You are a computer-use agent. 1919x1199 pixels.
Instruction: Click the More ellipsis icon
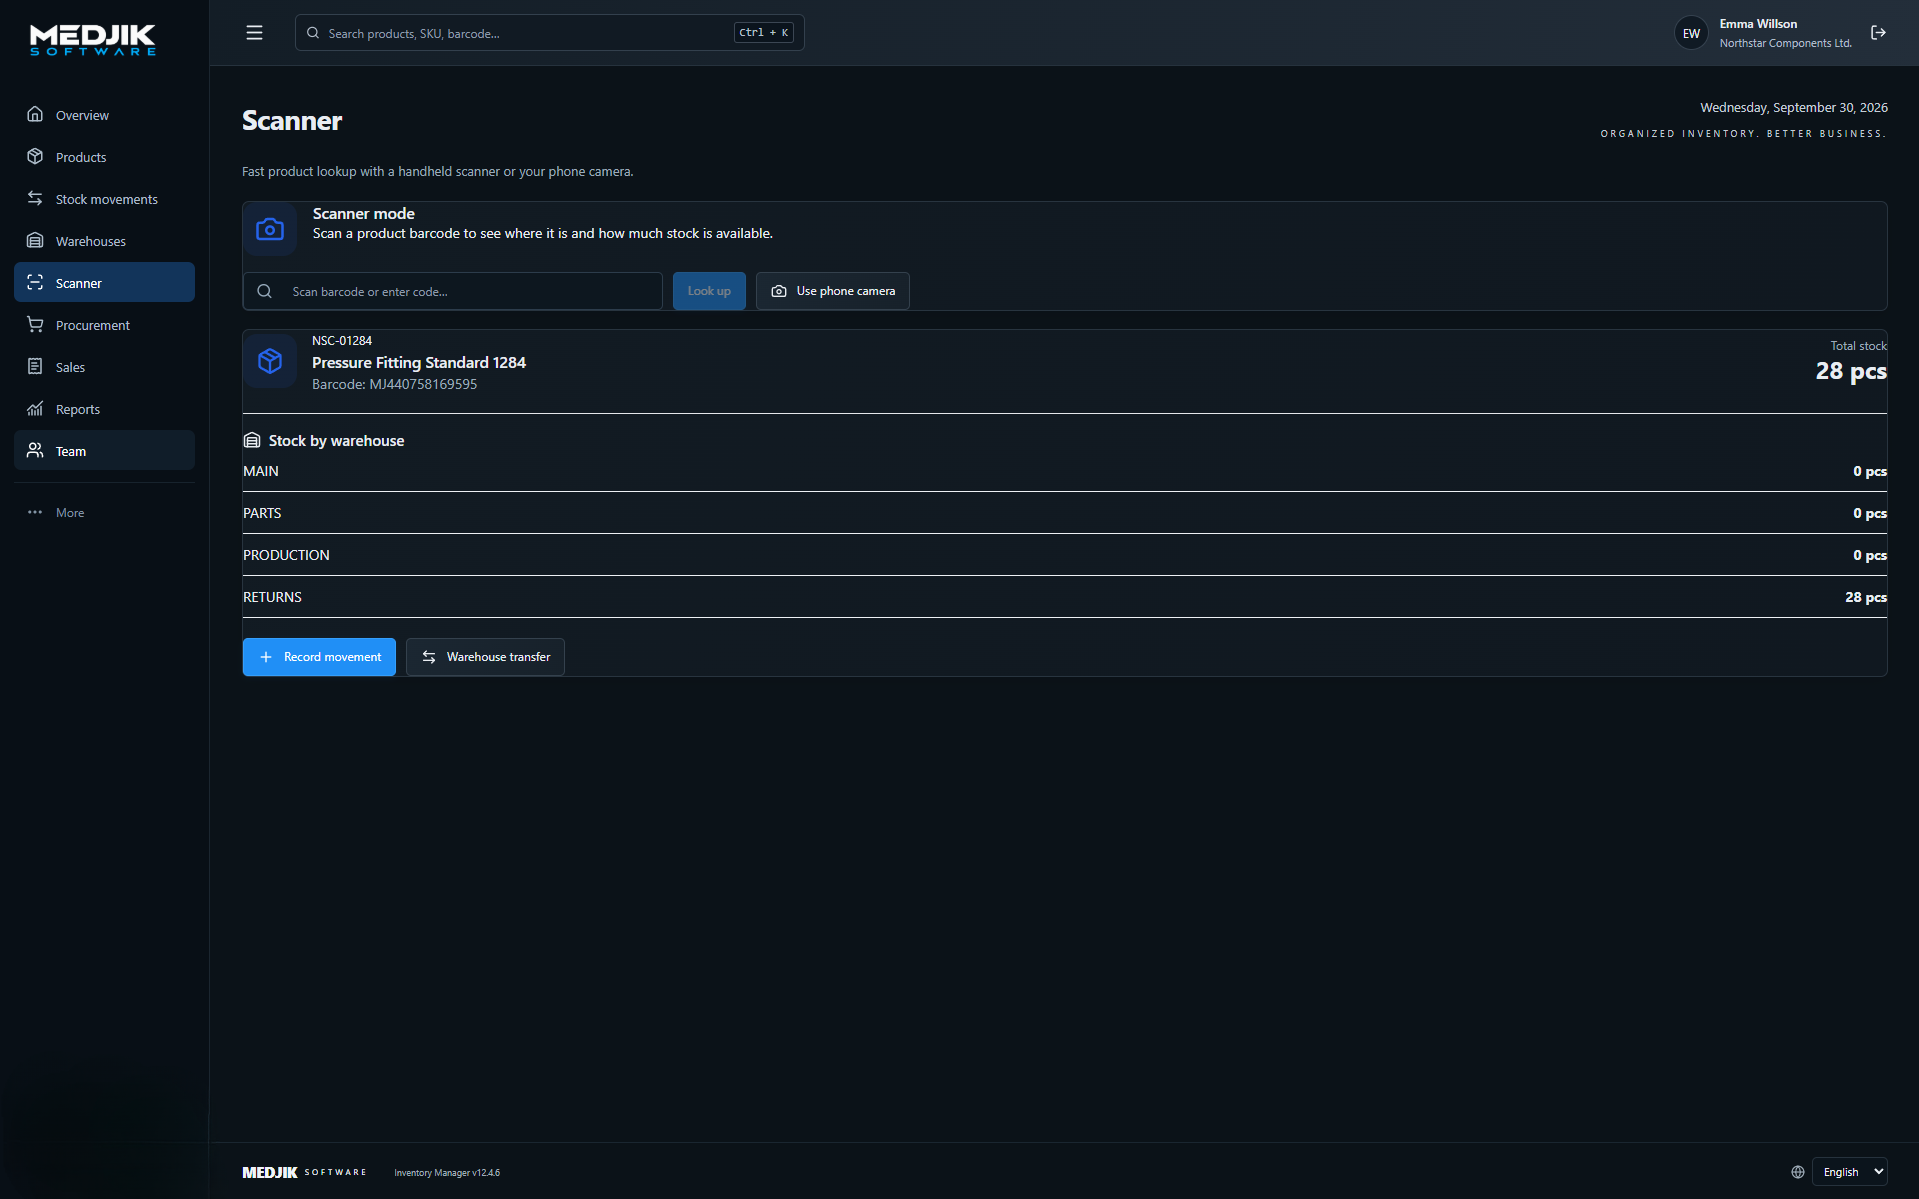click(x=35, y=512)
